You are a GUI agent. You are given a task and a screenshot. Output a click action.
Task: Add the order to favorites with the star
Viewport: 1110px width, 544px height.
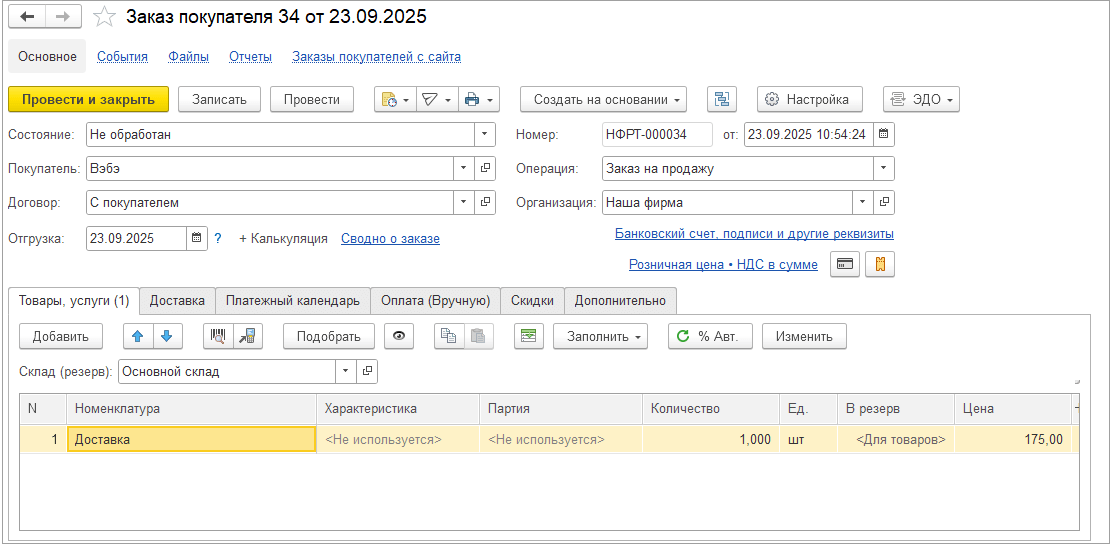(104, 17)
